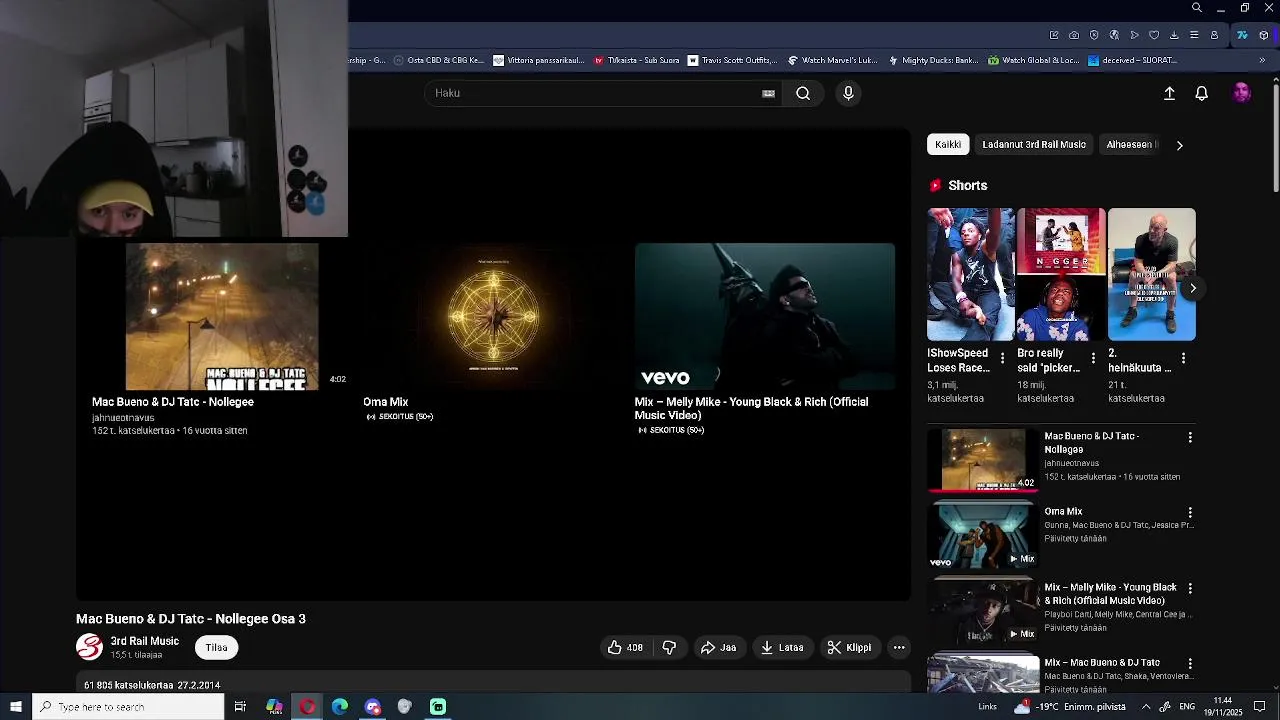Show hidden bookmarks with double chevron
The image size is (1280, 720).
click(x=1262, y=60)
